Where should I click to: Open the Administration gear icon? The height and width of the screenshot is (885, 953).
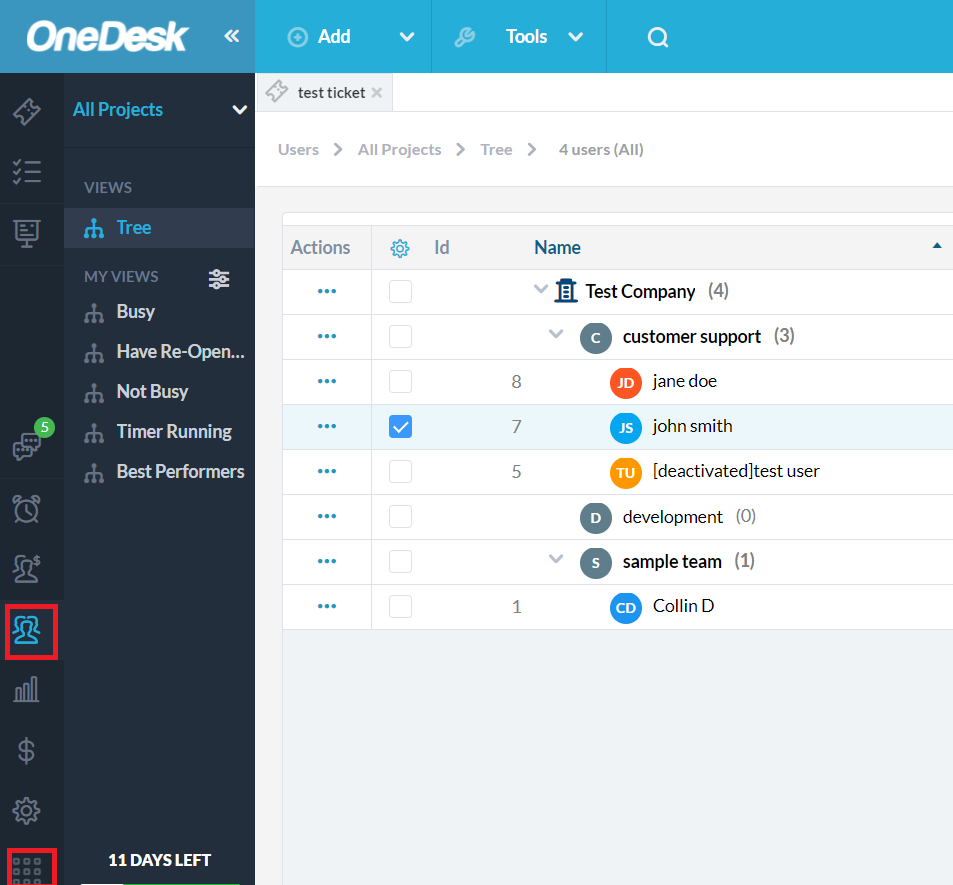pos(27,810)
